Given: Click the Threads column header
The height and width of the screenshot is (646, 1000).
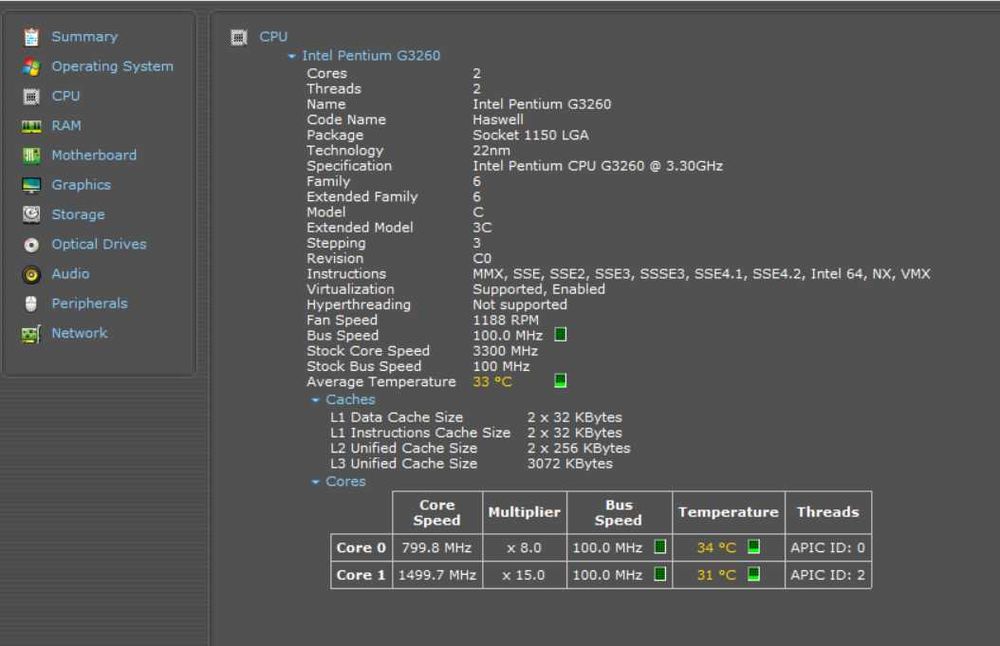Looking at the screenshot, I should 828,512.
